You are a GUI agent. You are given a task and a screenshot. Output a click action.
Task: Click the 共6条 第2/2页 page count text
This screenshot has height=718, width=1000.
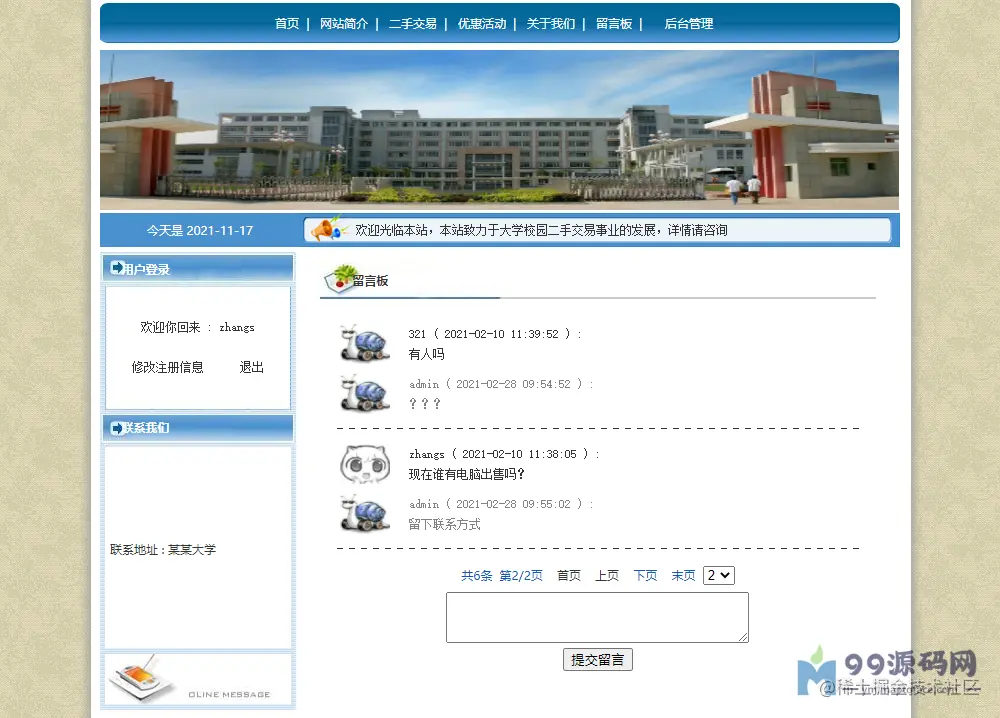tap(502, 576)
